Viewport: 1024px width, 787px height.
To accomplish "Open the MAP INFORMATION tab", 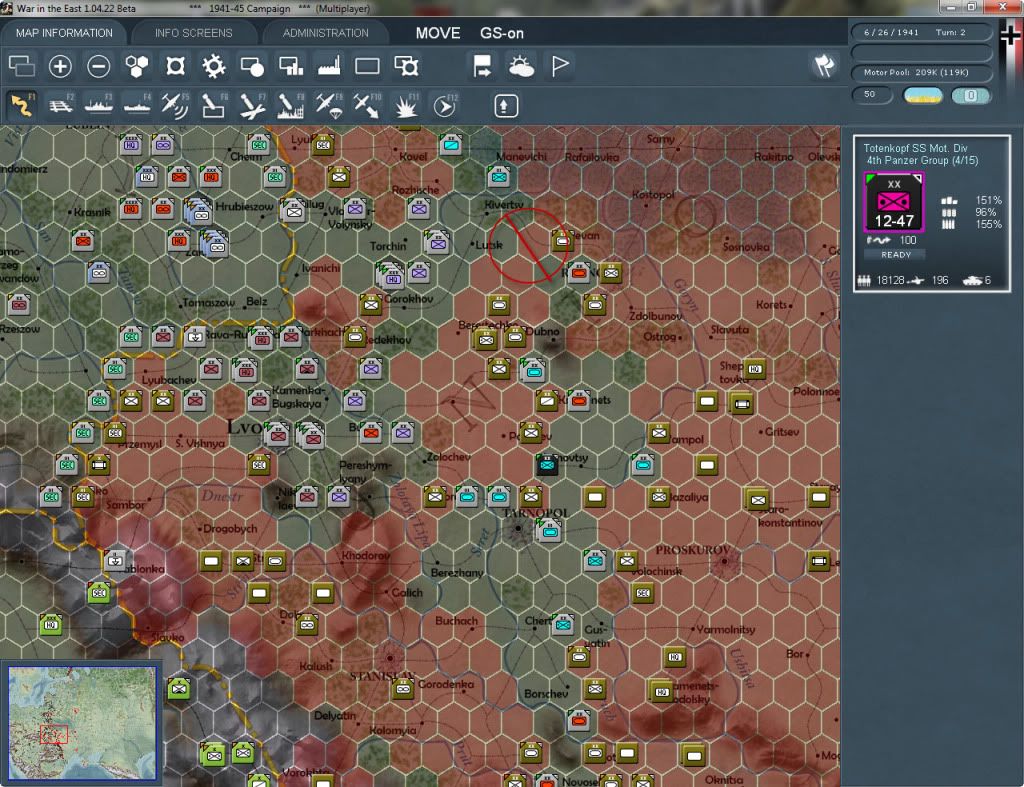I will [x=64, y=33].
